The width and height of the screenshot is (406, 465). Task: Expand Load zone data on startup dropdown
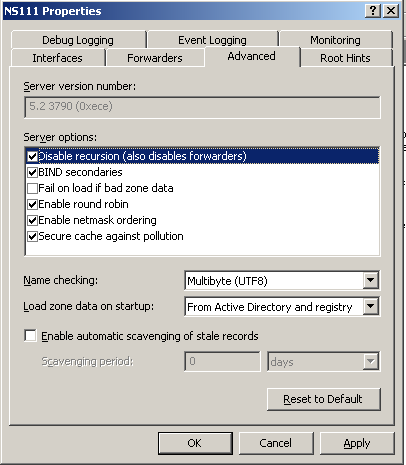point(370,306)
